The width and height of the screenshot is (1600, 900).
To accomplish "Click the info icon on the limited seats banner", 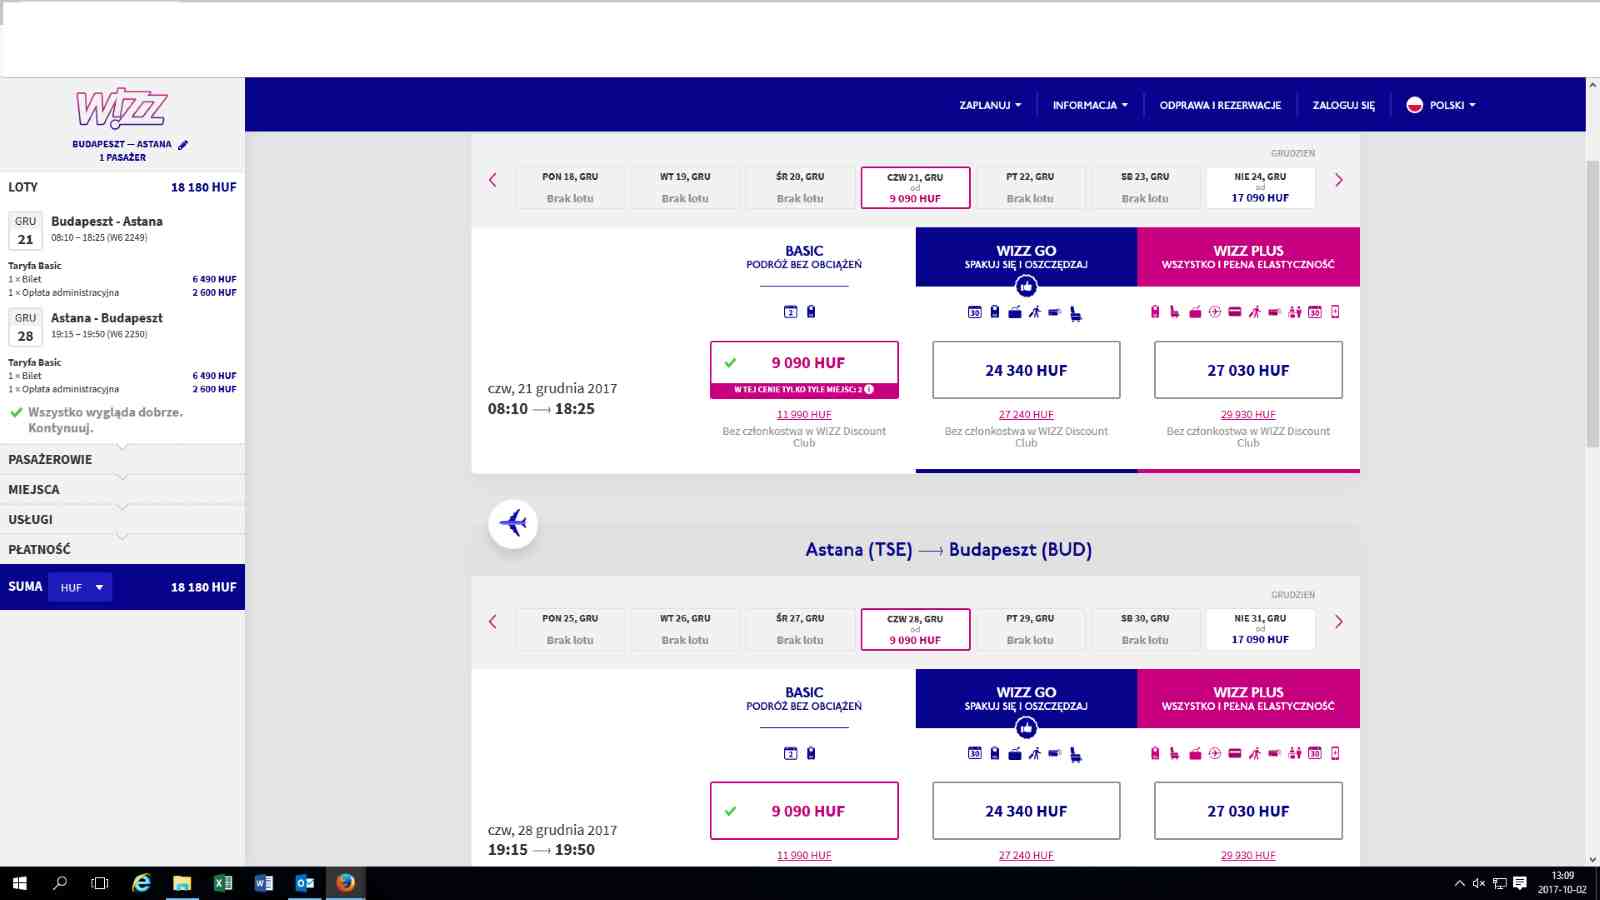I will [869, 390].
